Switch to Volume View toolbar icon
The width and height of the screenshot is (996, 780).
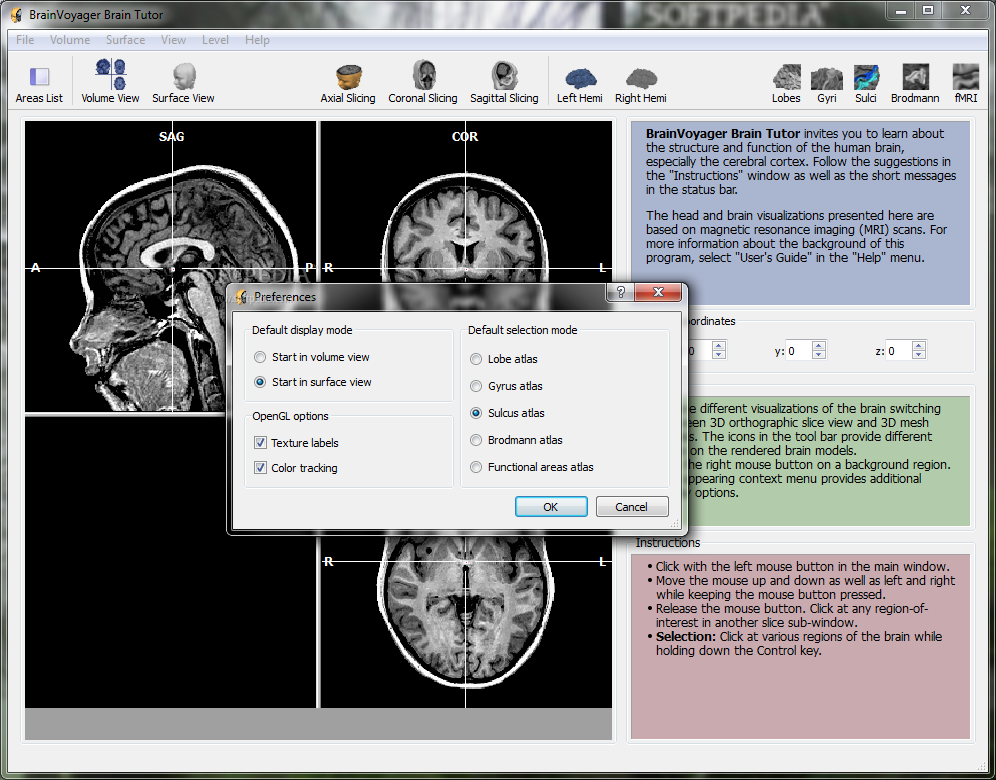pyautogui.click(x=111, y=75)
